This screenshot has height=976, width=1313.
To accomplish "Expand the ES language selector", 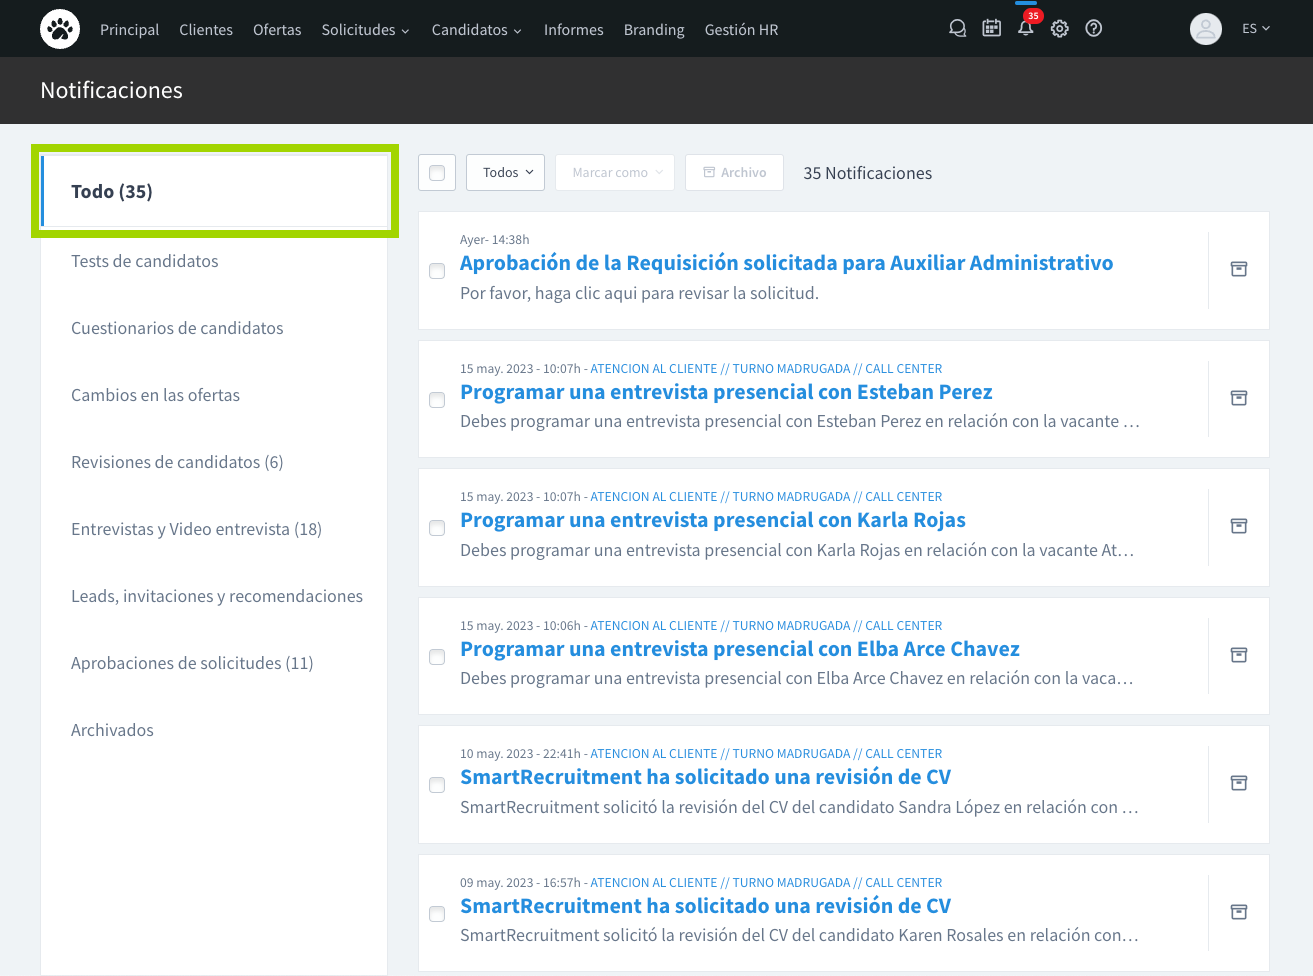I will pos(1255,29).
